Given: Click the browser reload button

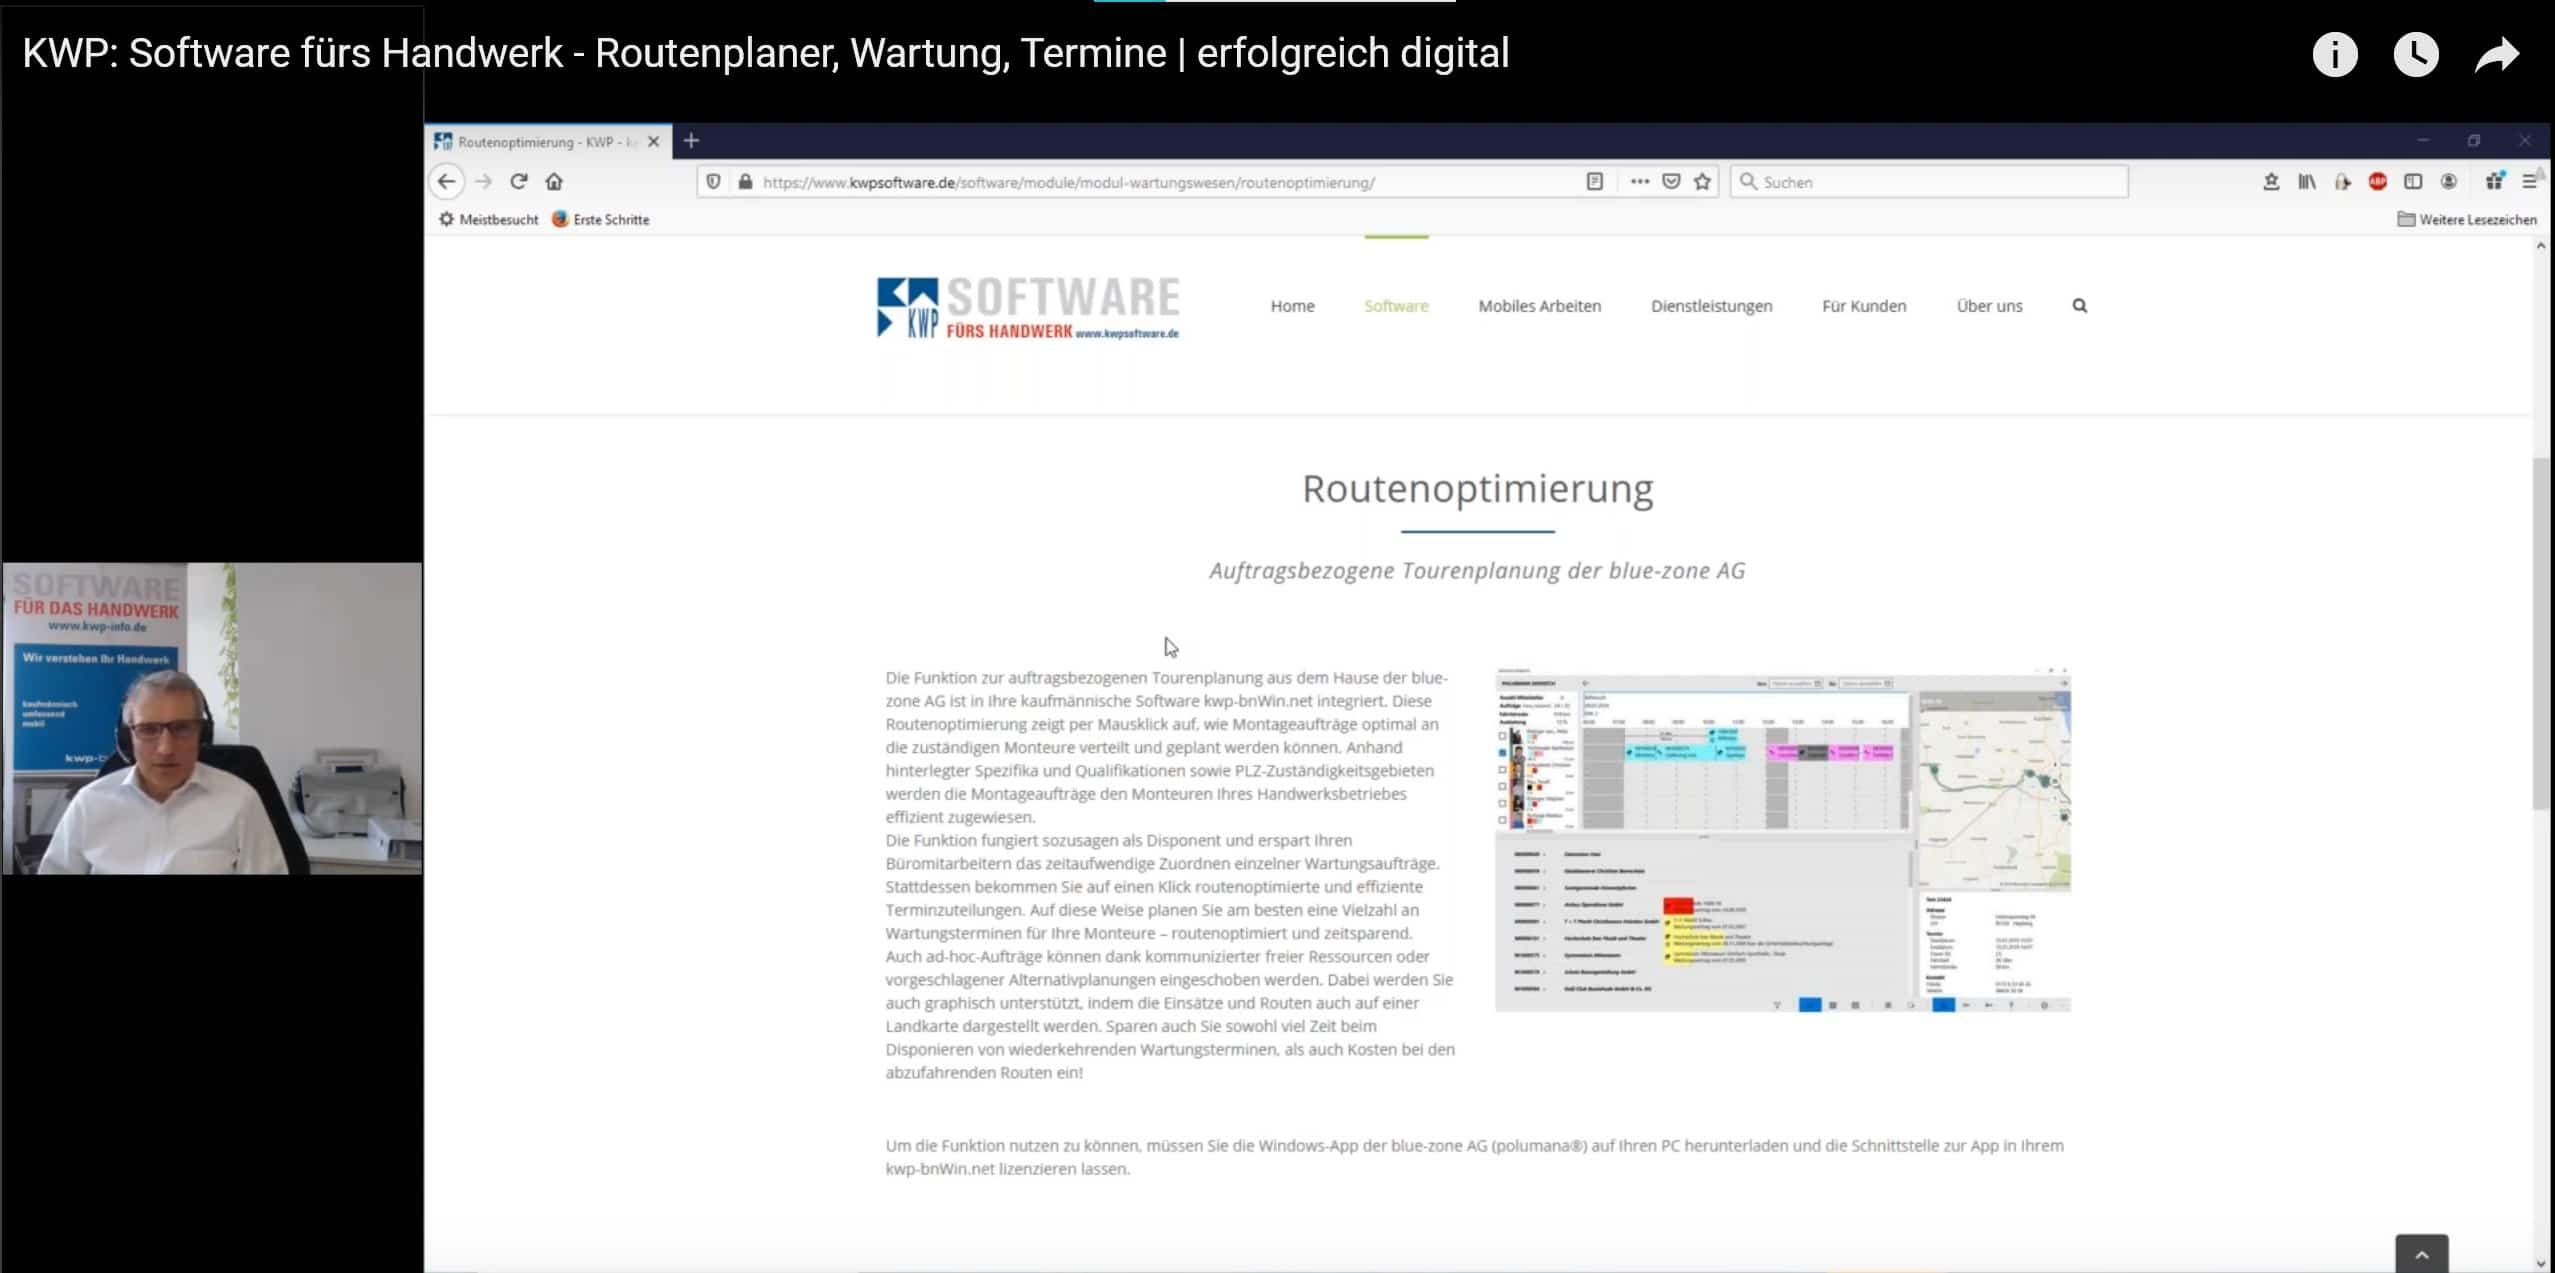Looking at the screenshot, I should [518, 181].
